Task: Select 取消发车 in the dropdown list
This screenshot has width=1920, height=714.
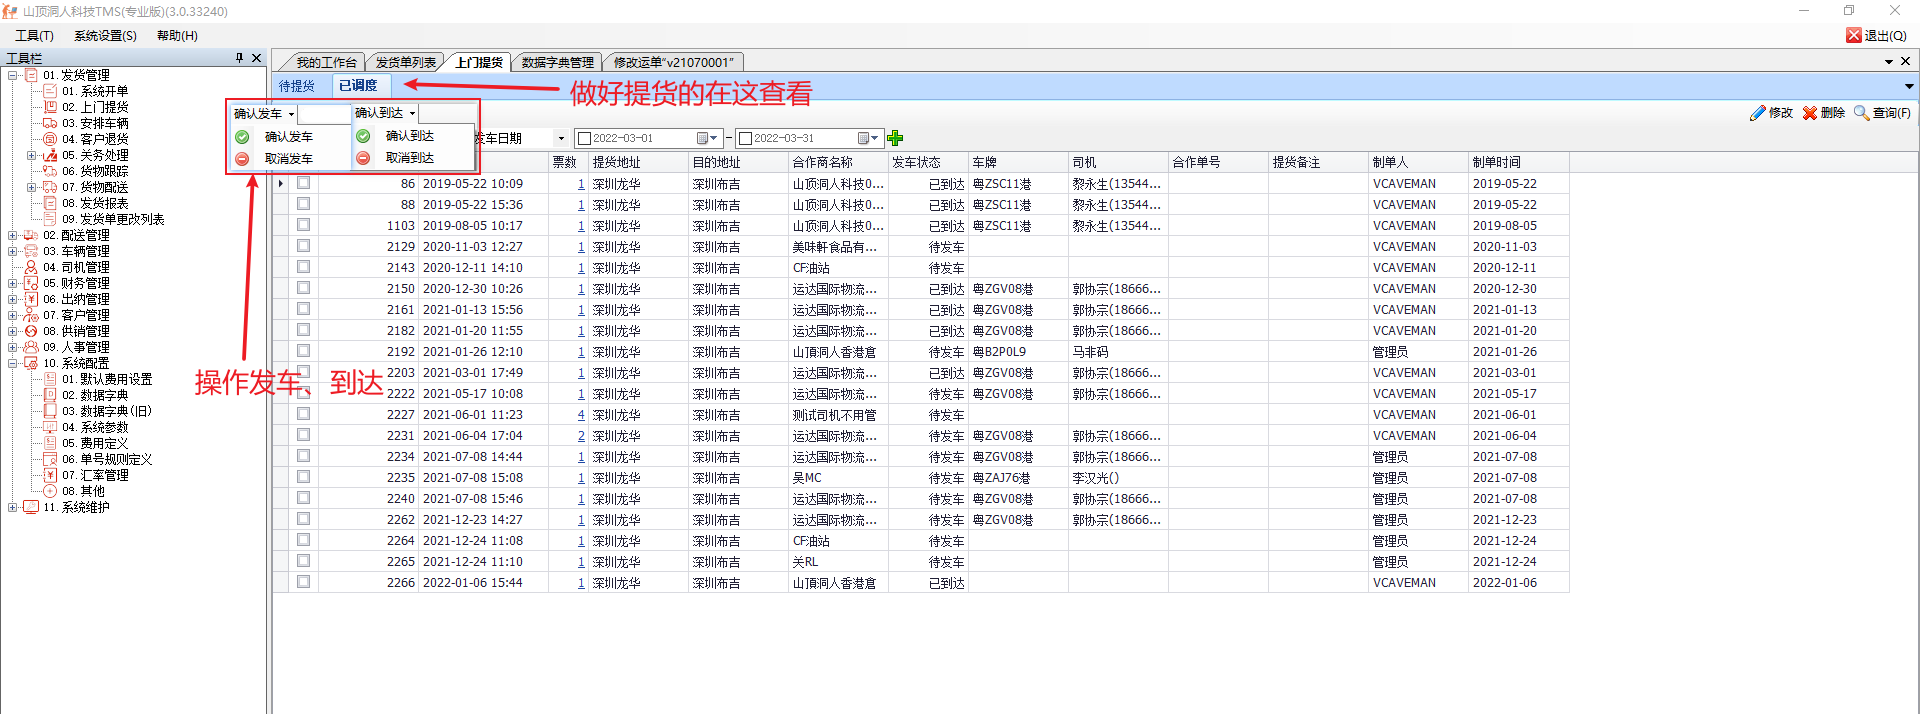Action: (x=288, y=159)
